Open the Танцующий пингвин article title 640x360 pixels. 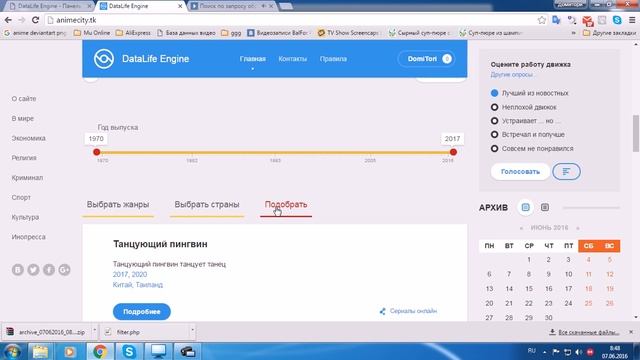pos(160,244)
